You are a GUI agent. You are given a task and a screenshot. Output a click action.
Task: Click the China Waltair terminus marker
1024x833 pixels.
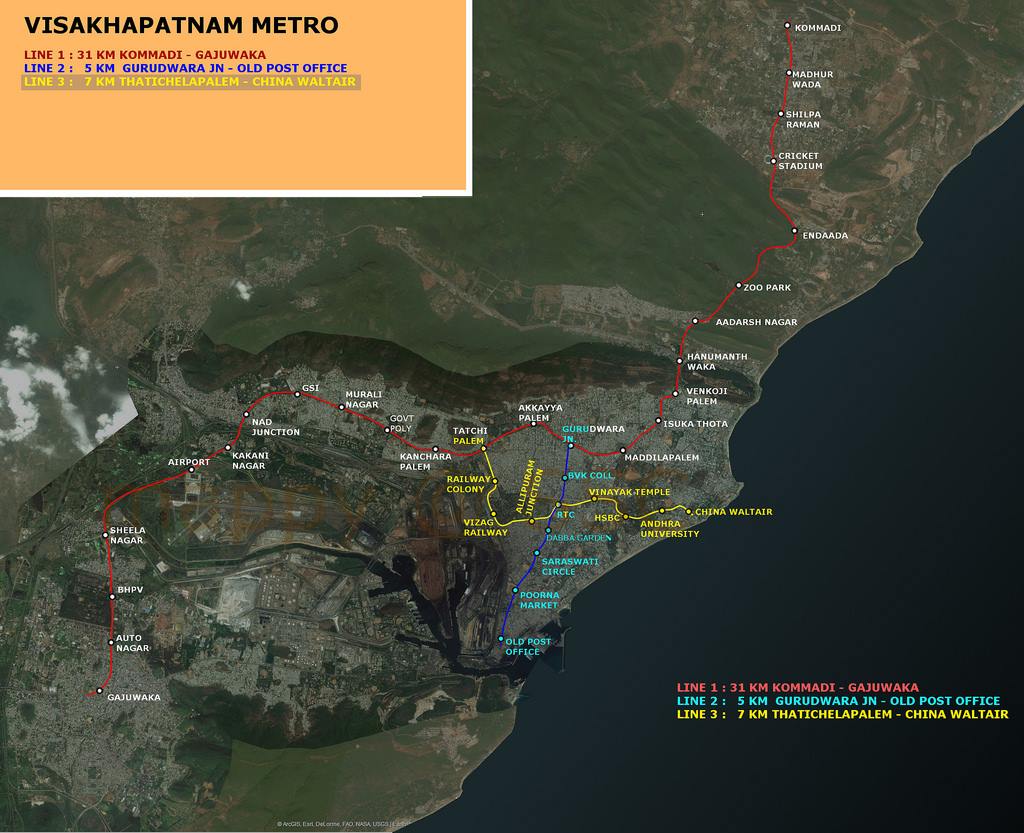pos(688,511)
